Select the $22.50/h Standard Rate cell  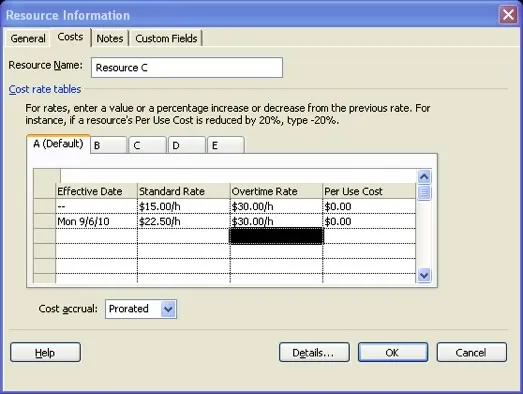pos(183,222)
